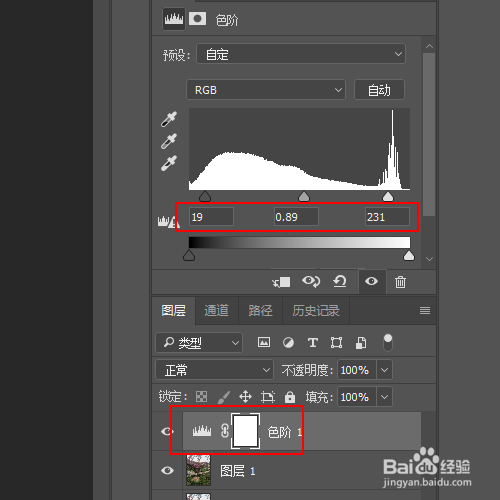Toggle layer filtering switch
The width and height of the screenshot is (500, 500).
pyautogui.click(x=388, y=343)
